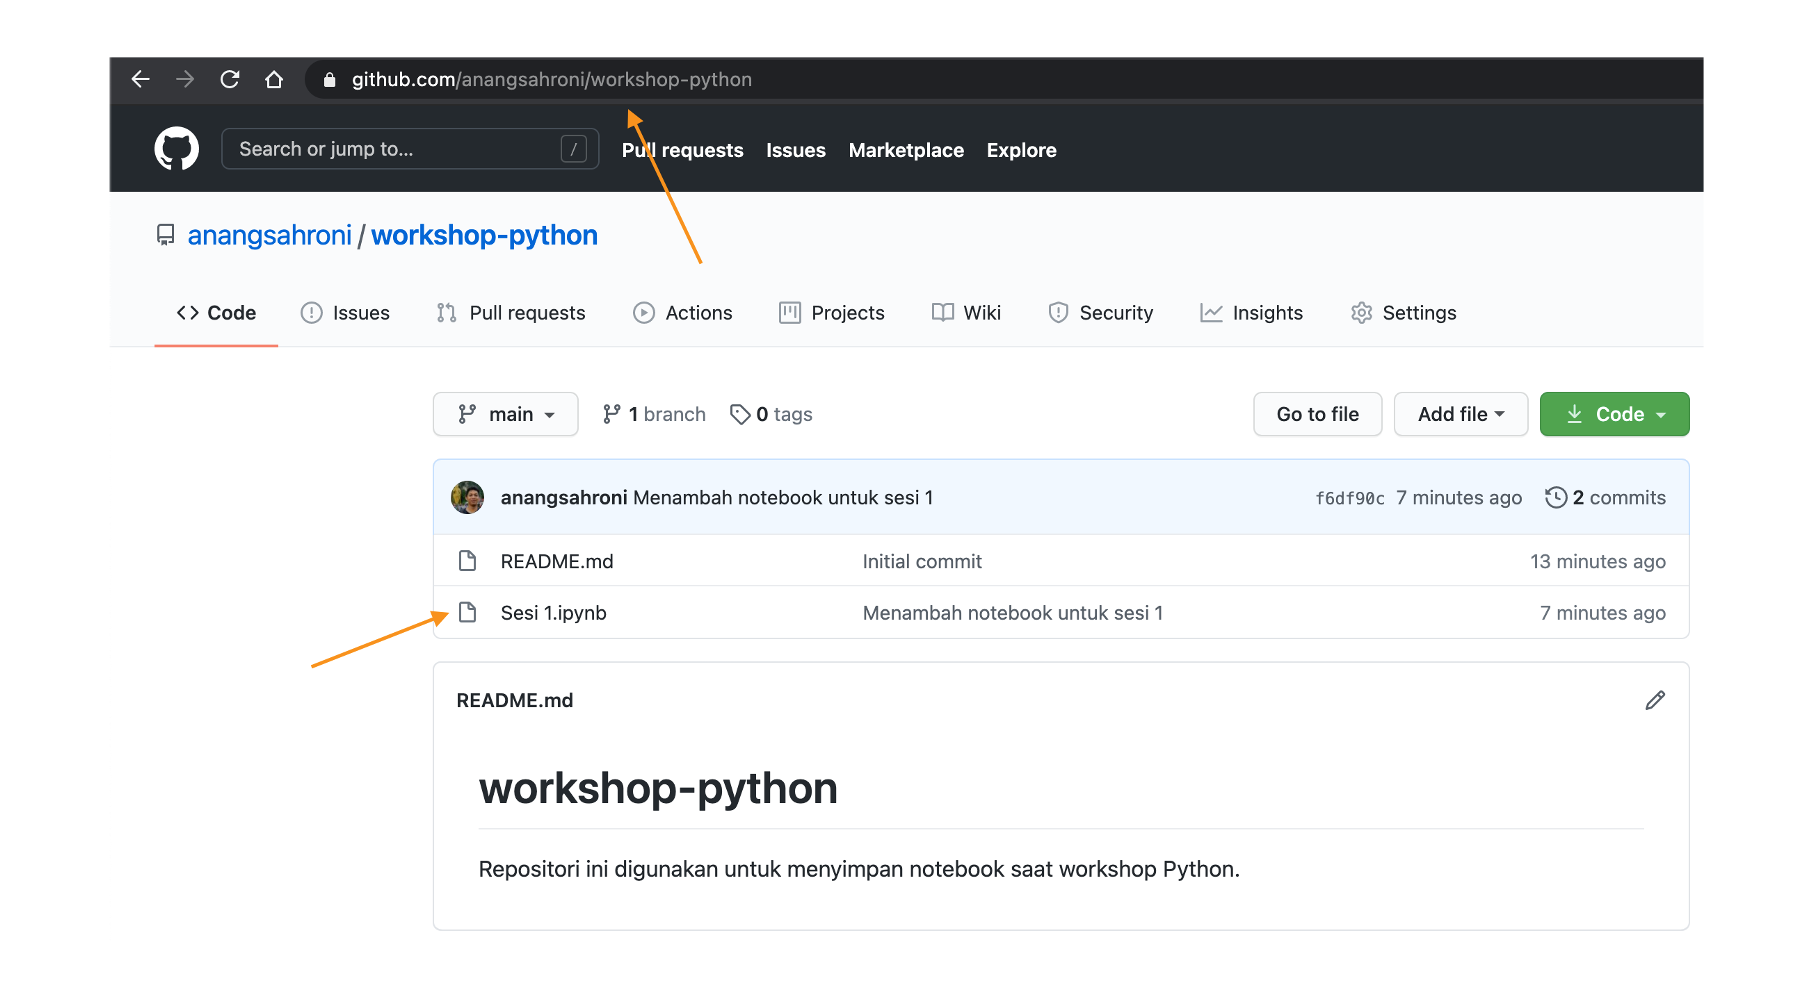Switch to the repository Issues tab
The width and height of the screenshot is (1816, 1004).
click(345, 313)
